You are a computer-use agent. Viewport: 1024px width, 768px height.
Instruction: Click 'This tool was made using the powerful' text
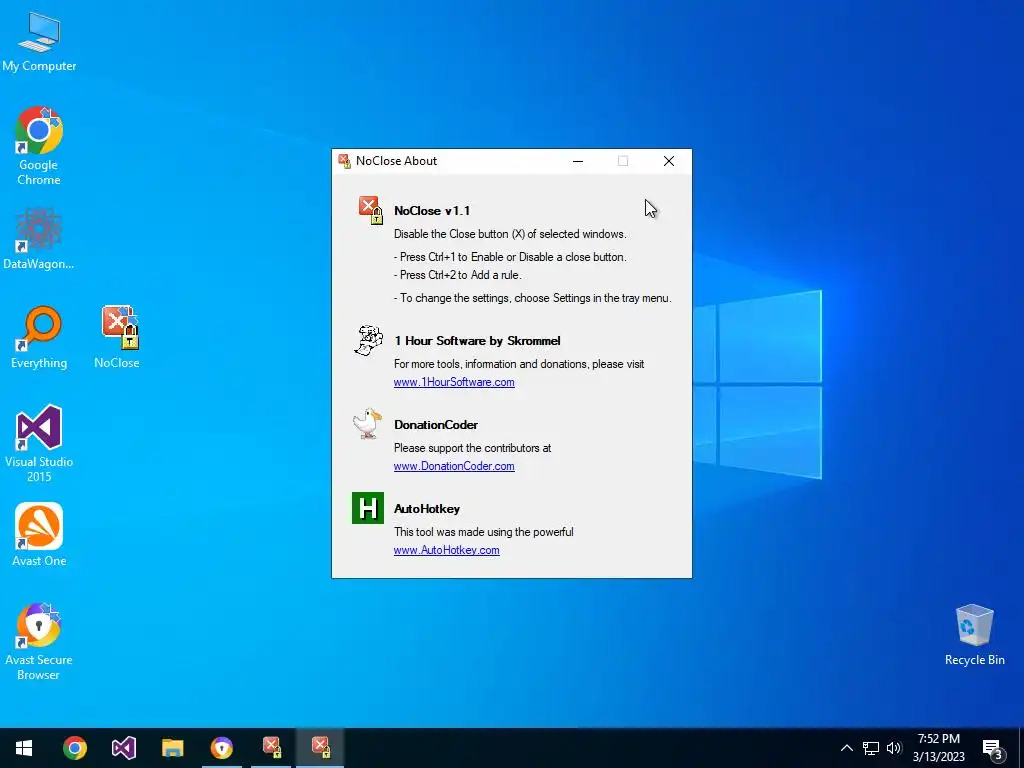click(483, 532)
